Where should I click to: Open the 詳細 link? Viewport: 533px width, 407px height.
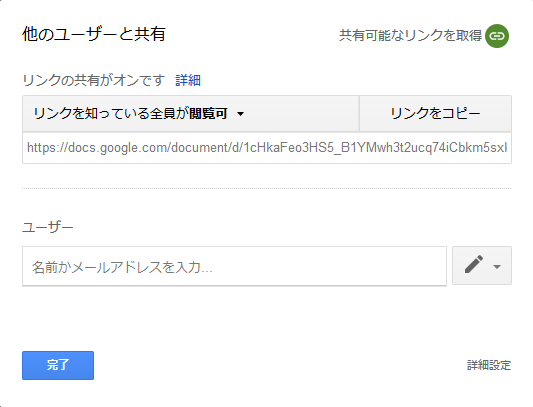(188, 81)
